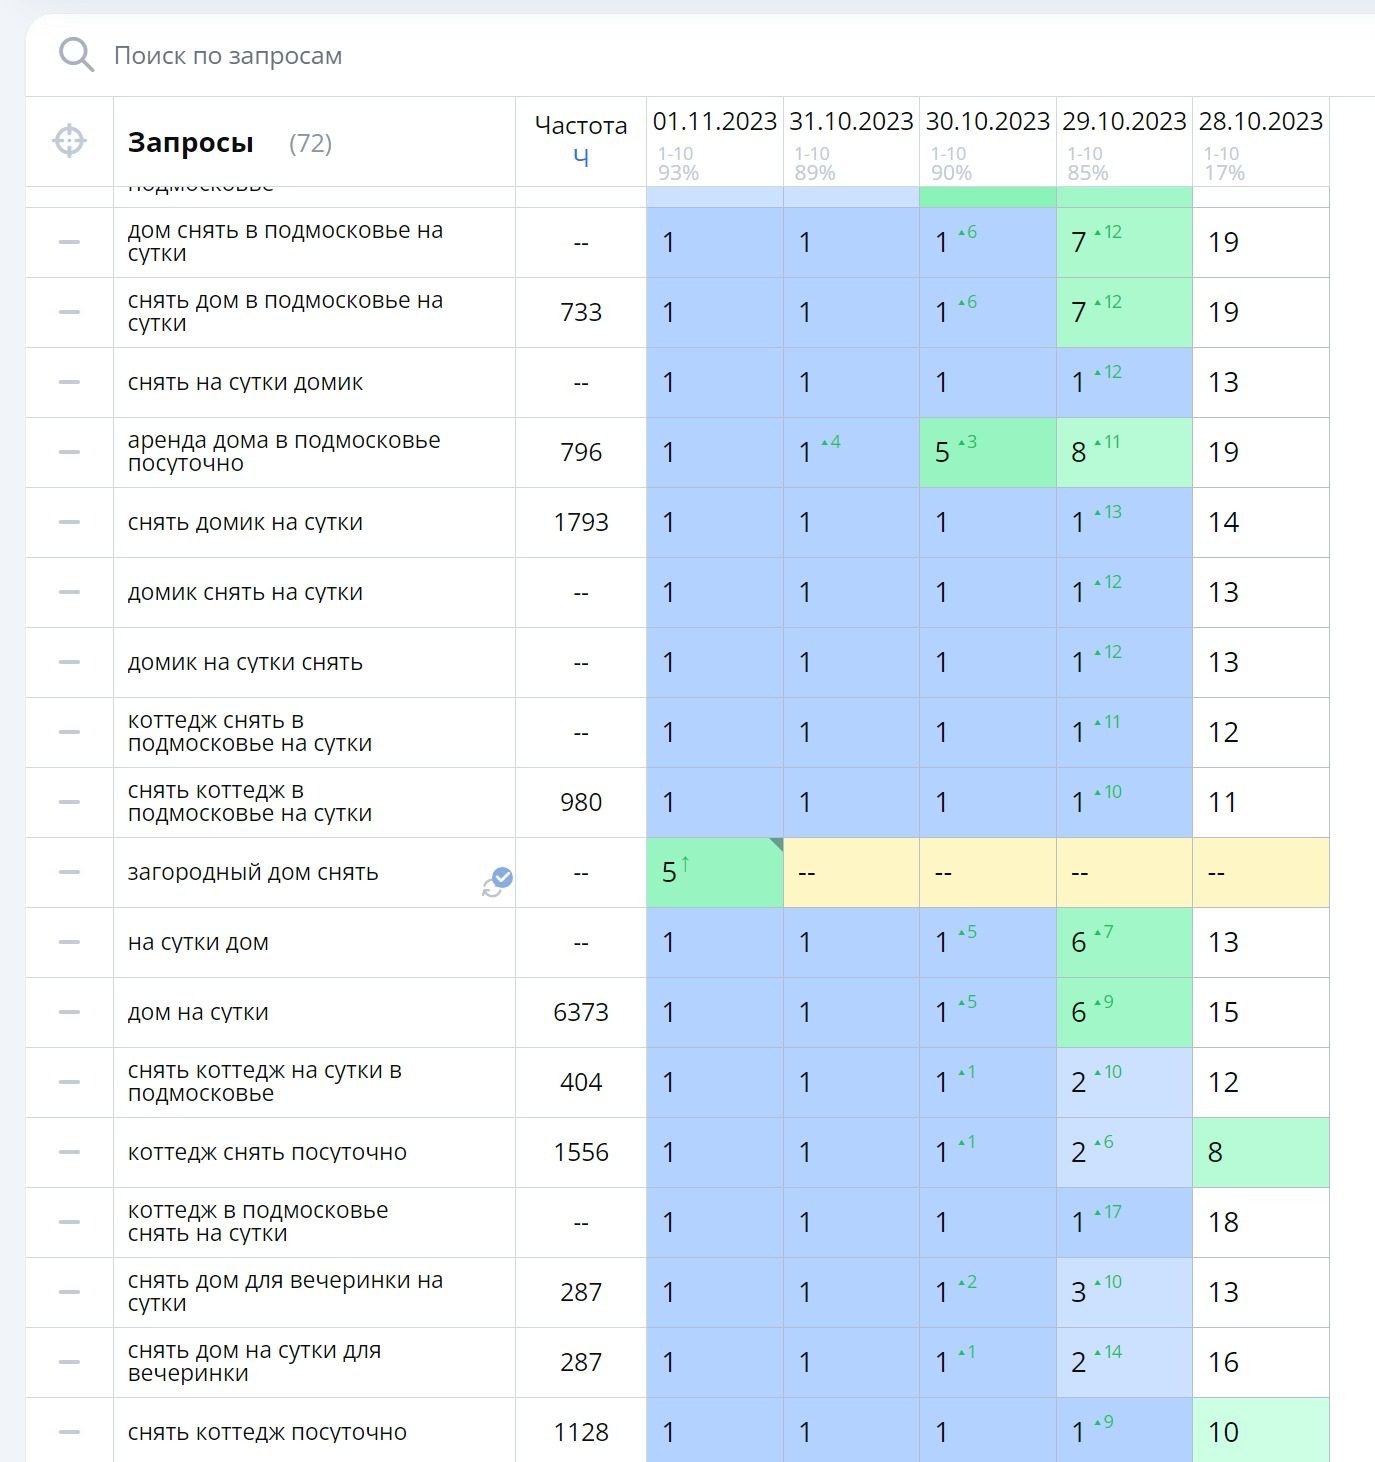Screen dimensions: 1375x1462
Task: Click position 8 cell under 28.10.2023
Action: click(x=1260, y=1152)
